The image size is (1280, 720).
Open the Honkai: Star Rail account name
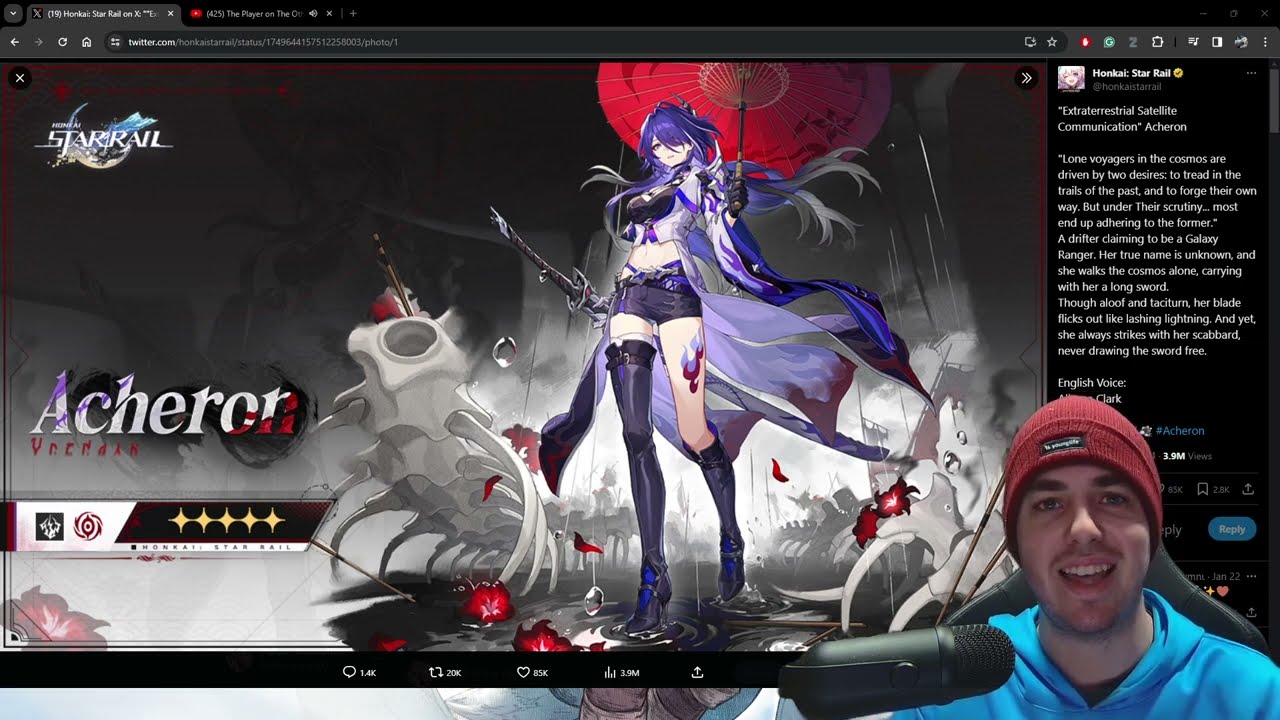click(1131, 73)
